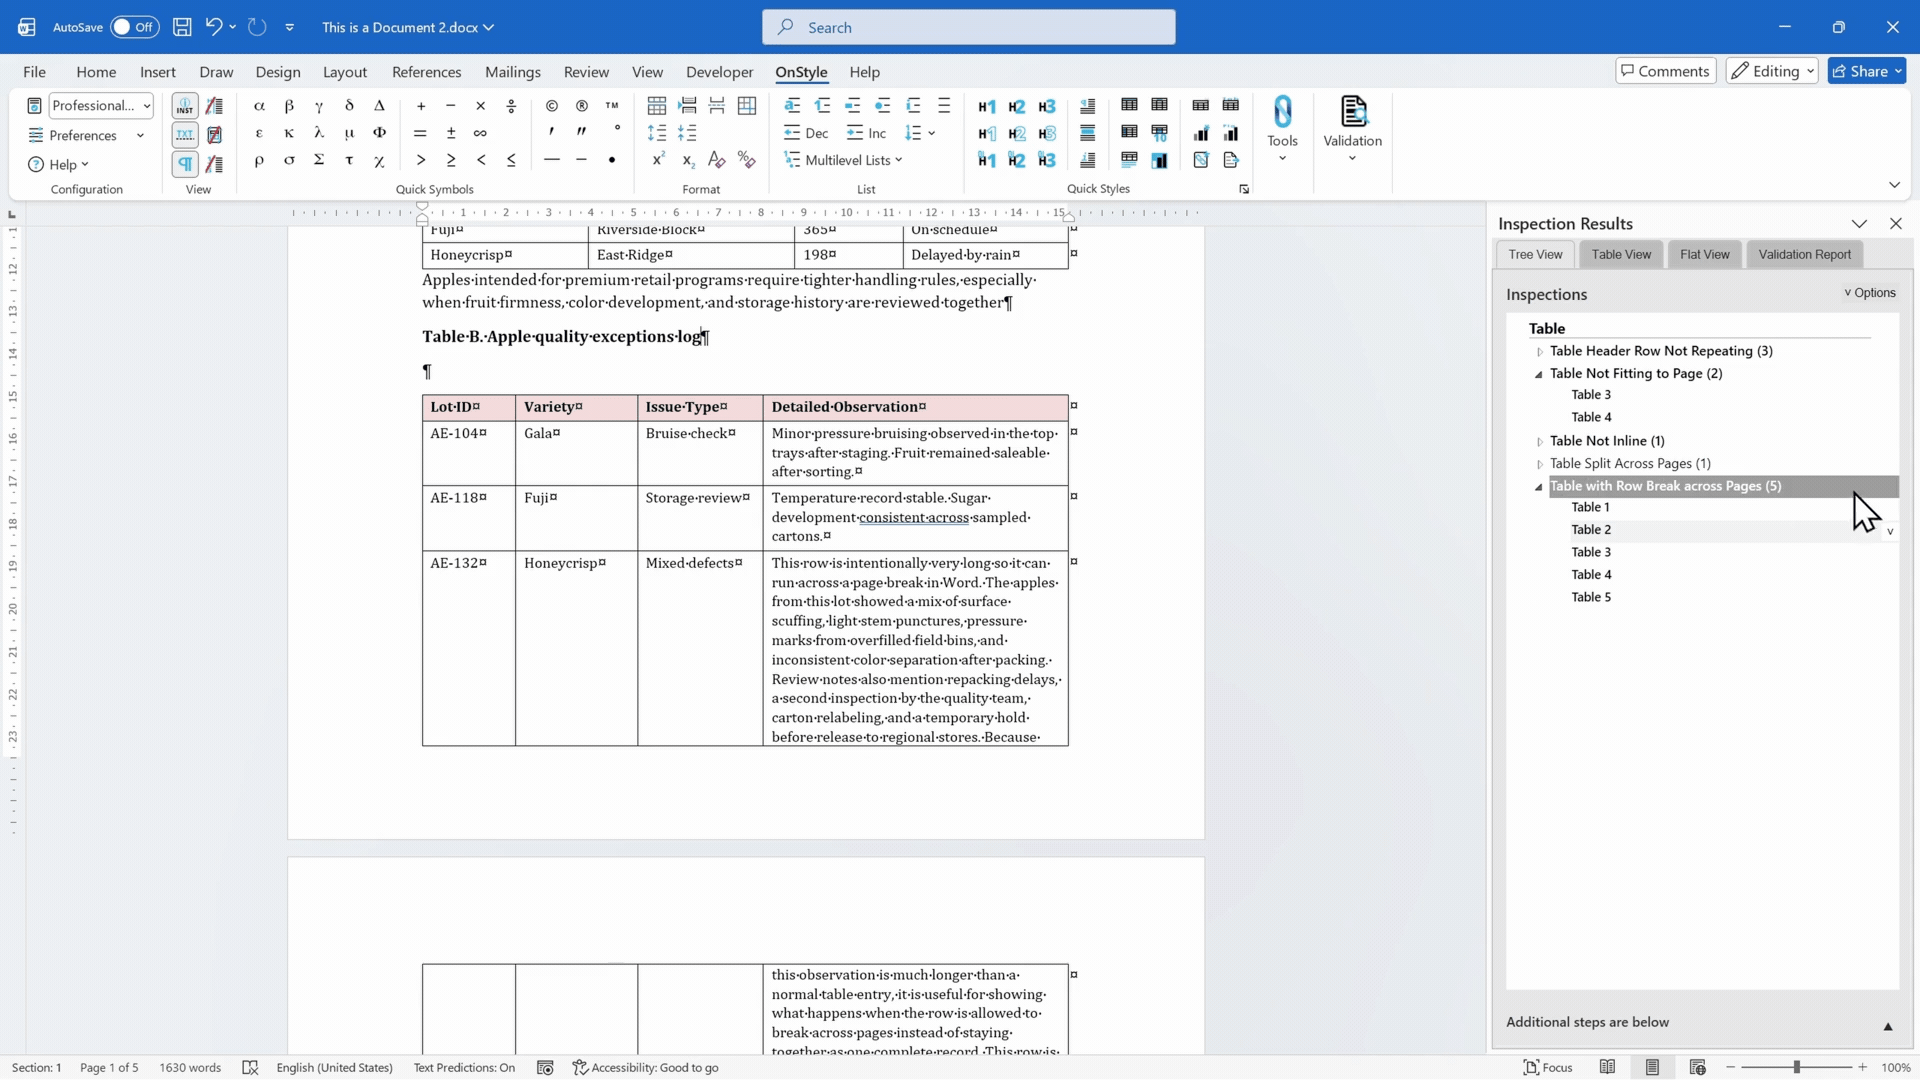Screen dimensions: 1920x1080
Task: Open the Accessibility checker in status bar
Action: click(646, 1067)
